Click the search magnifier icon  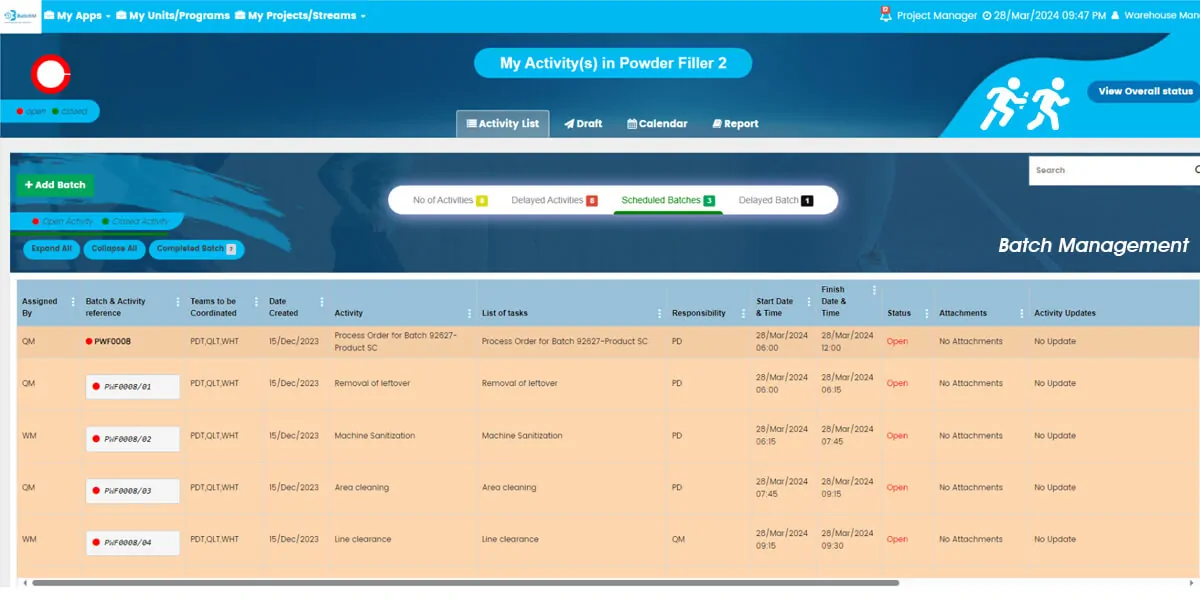pyautogui.click(x=1196, y=170)
